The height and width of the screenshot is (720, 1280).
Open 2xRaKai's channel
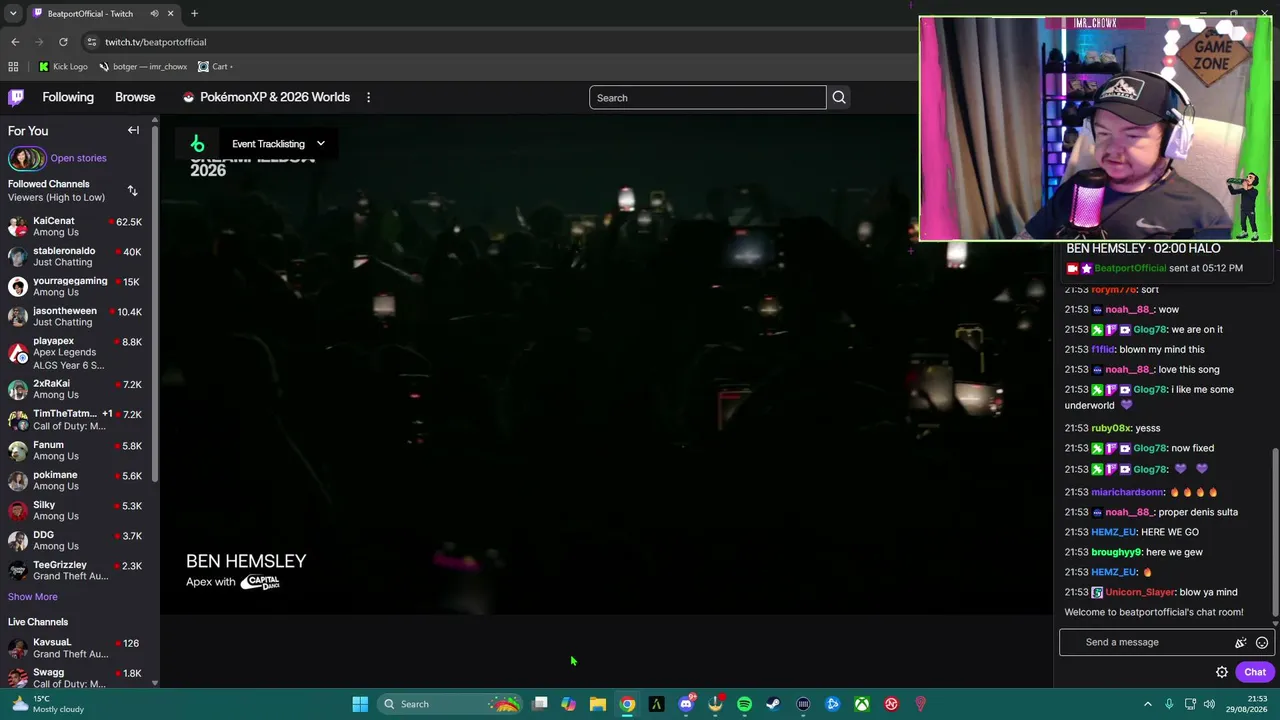75,389
